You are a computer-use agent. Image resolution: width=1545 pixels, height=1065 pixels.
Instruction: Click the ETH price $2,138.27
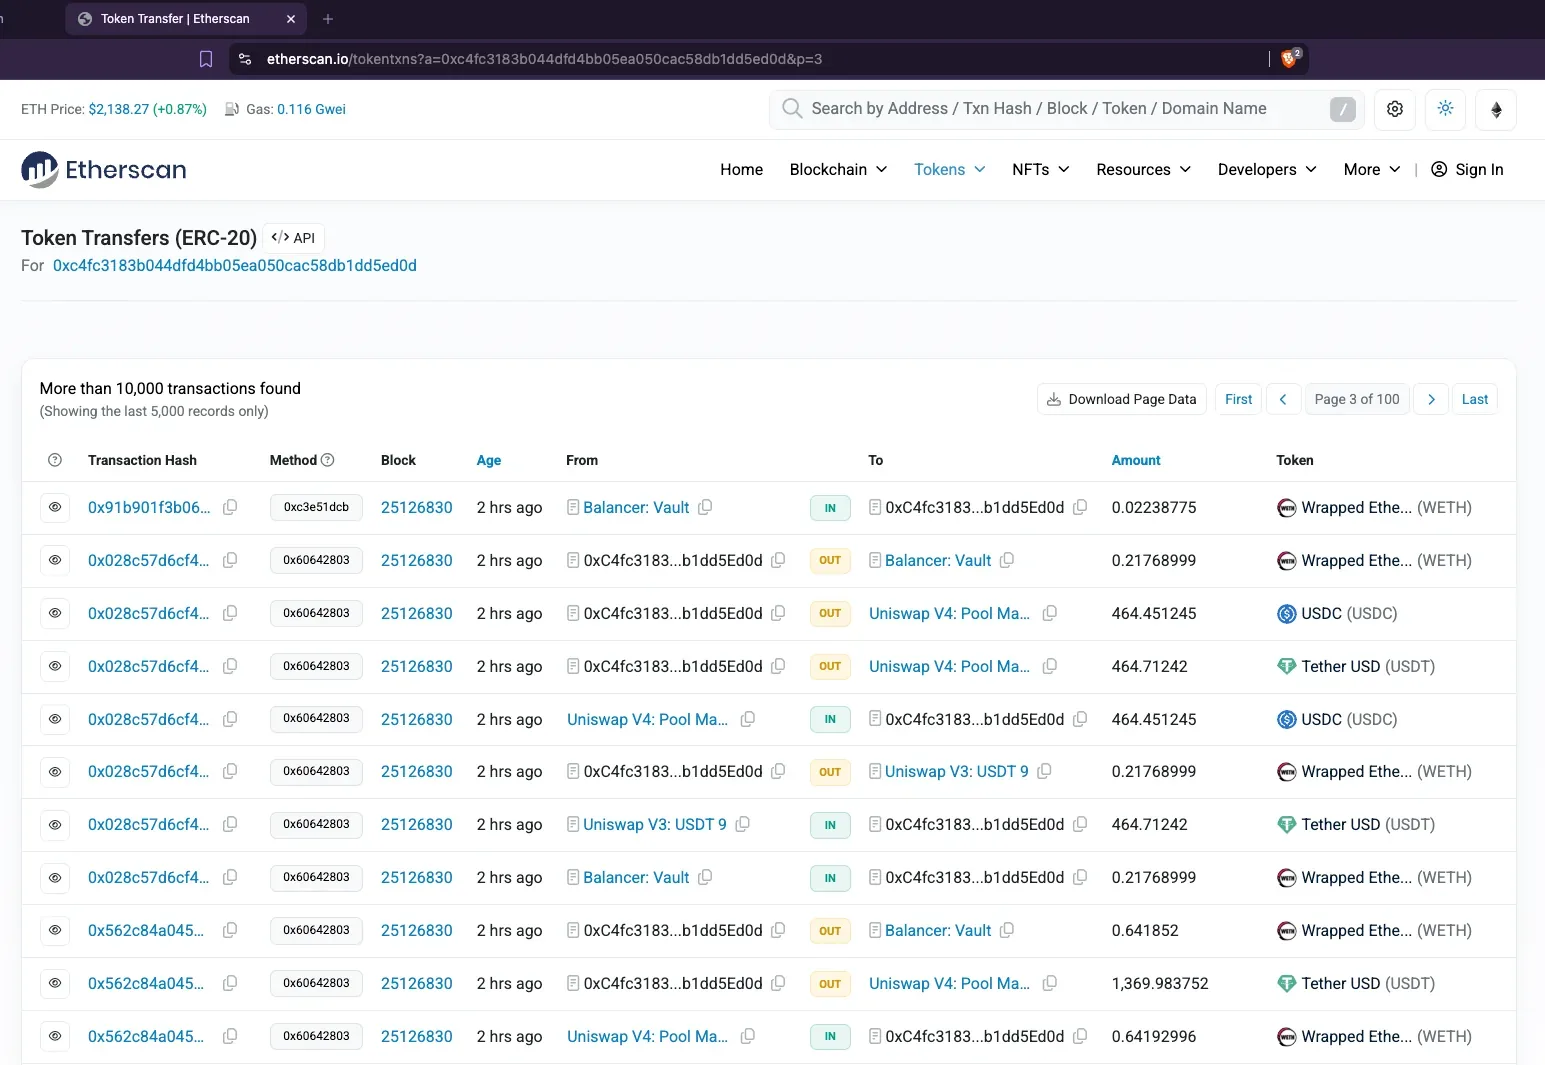pos(118,109)
